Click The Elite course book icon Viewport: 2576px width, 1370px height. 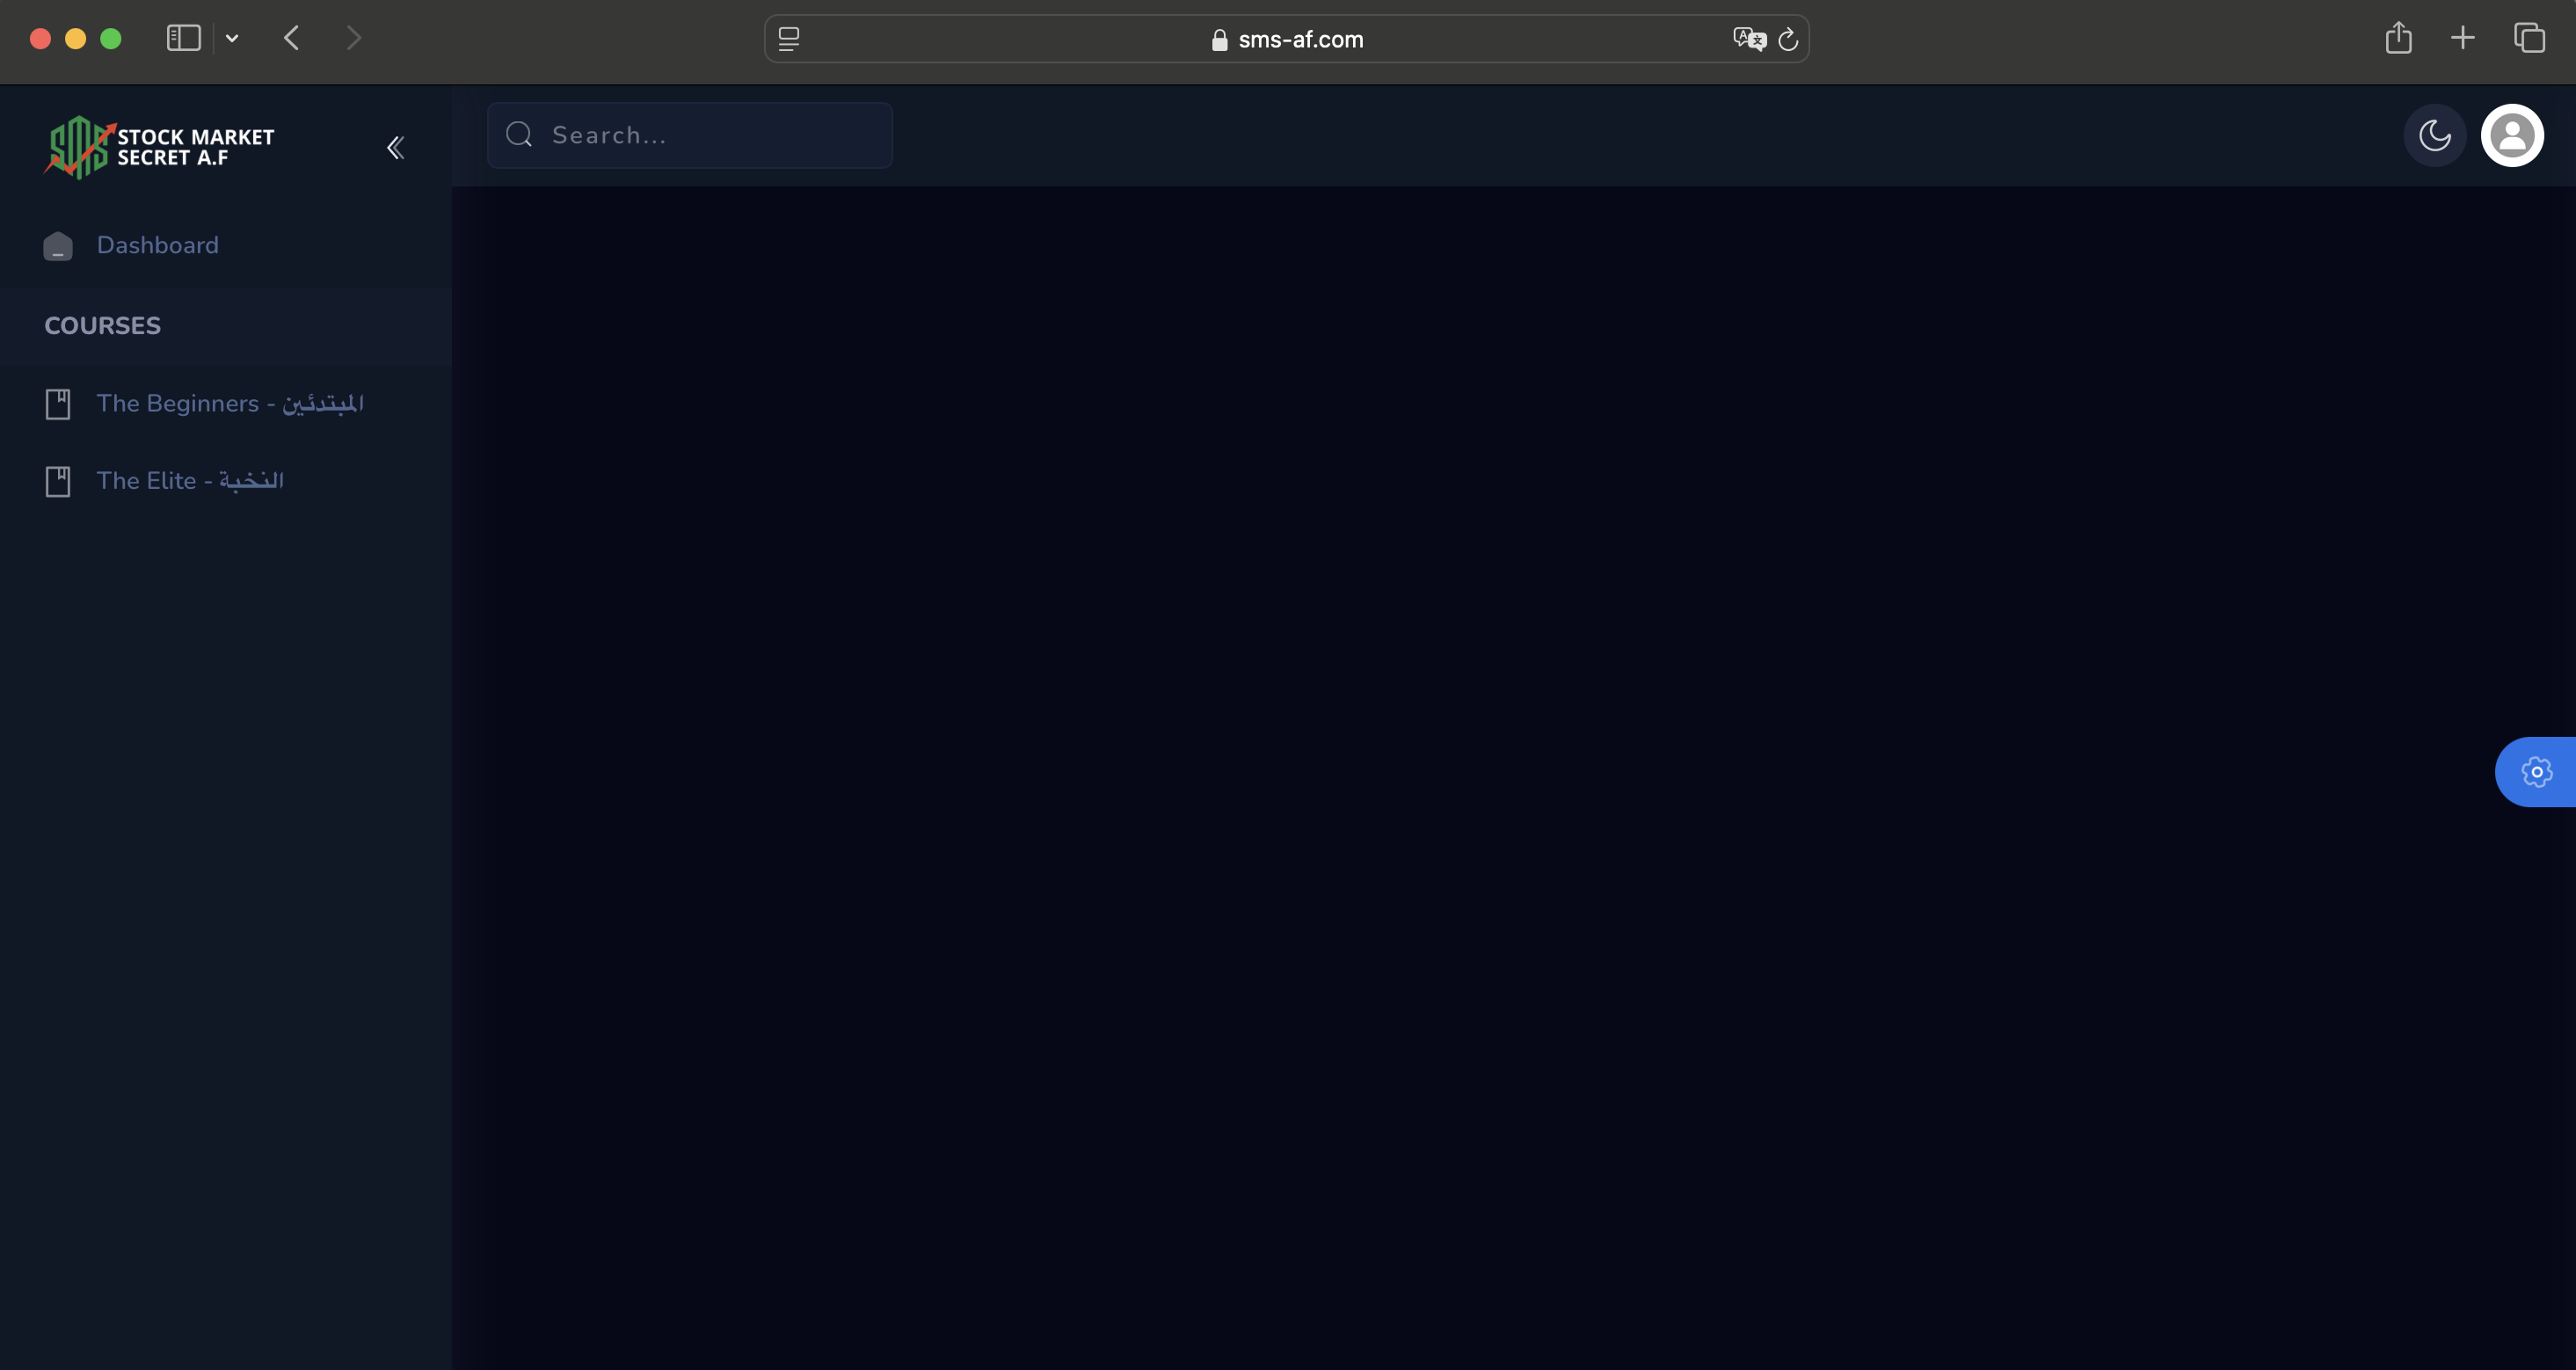pyautogui.click(x=56, y=480)
